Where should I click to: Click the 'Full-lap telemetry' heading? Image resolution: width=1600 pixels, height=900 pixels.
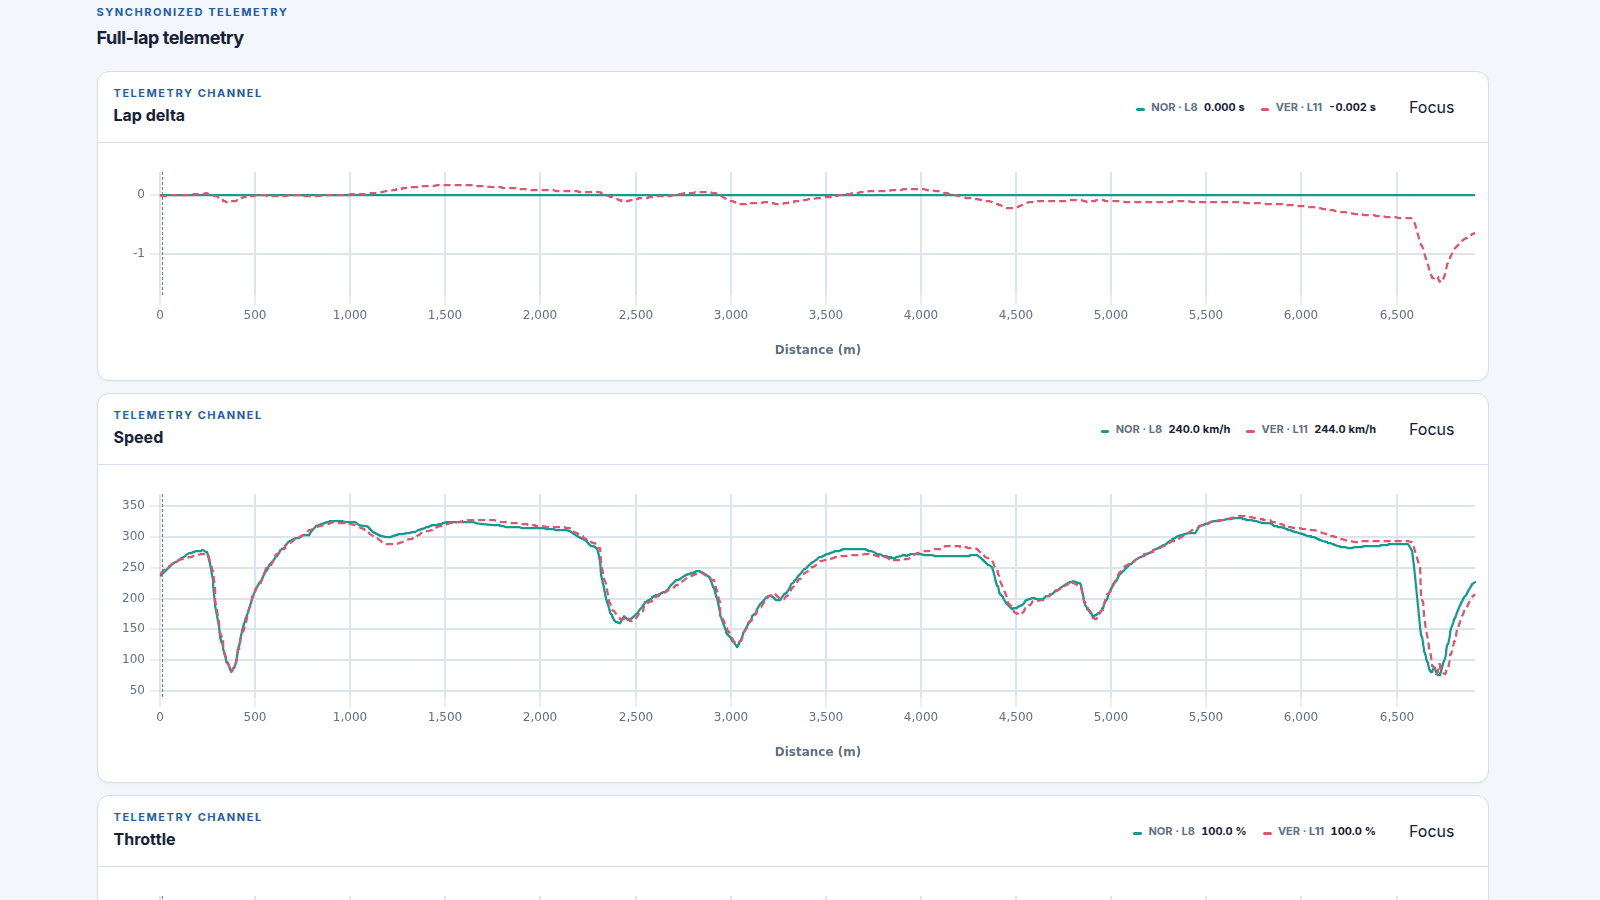[170, 38]
